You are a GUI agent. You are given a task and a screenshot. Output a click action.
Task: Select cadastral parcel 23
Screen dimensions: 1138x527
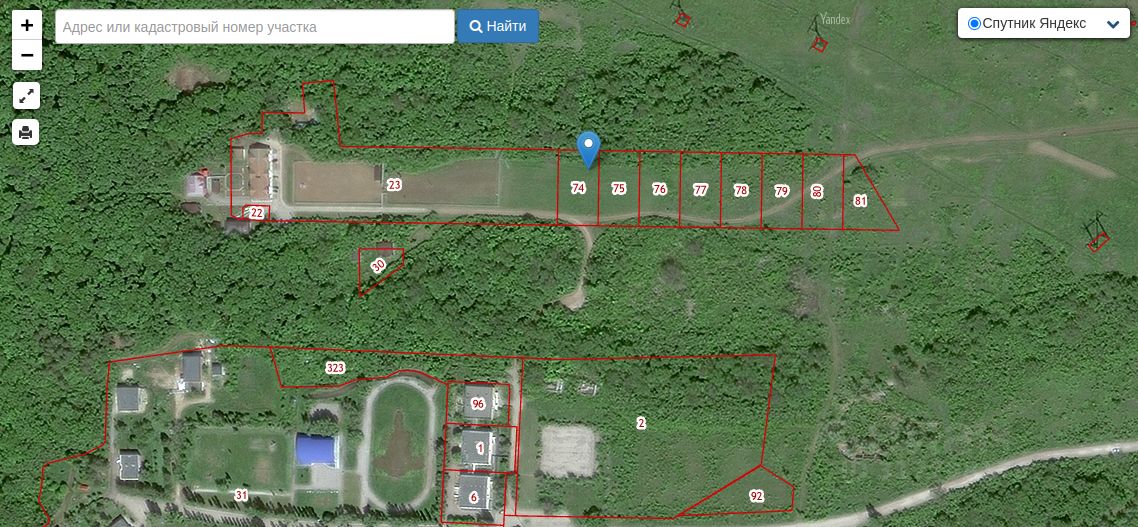[394, 184]
